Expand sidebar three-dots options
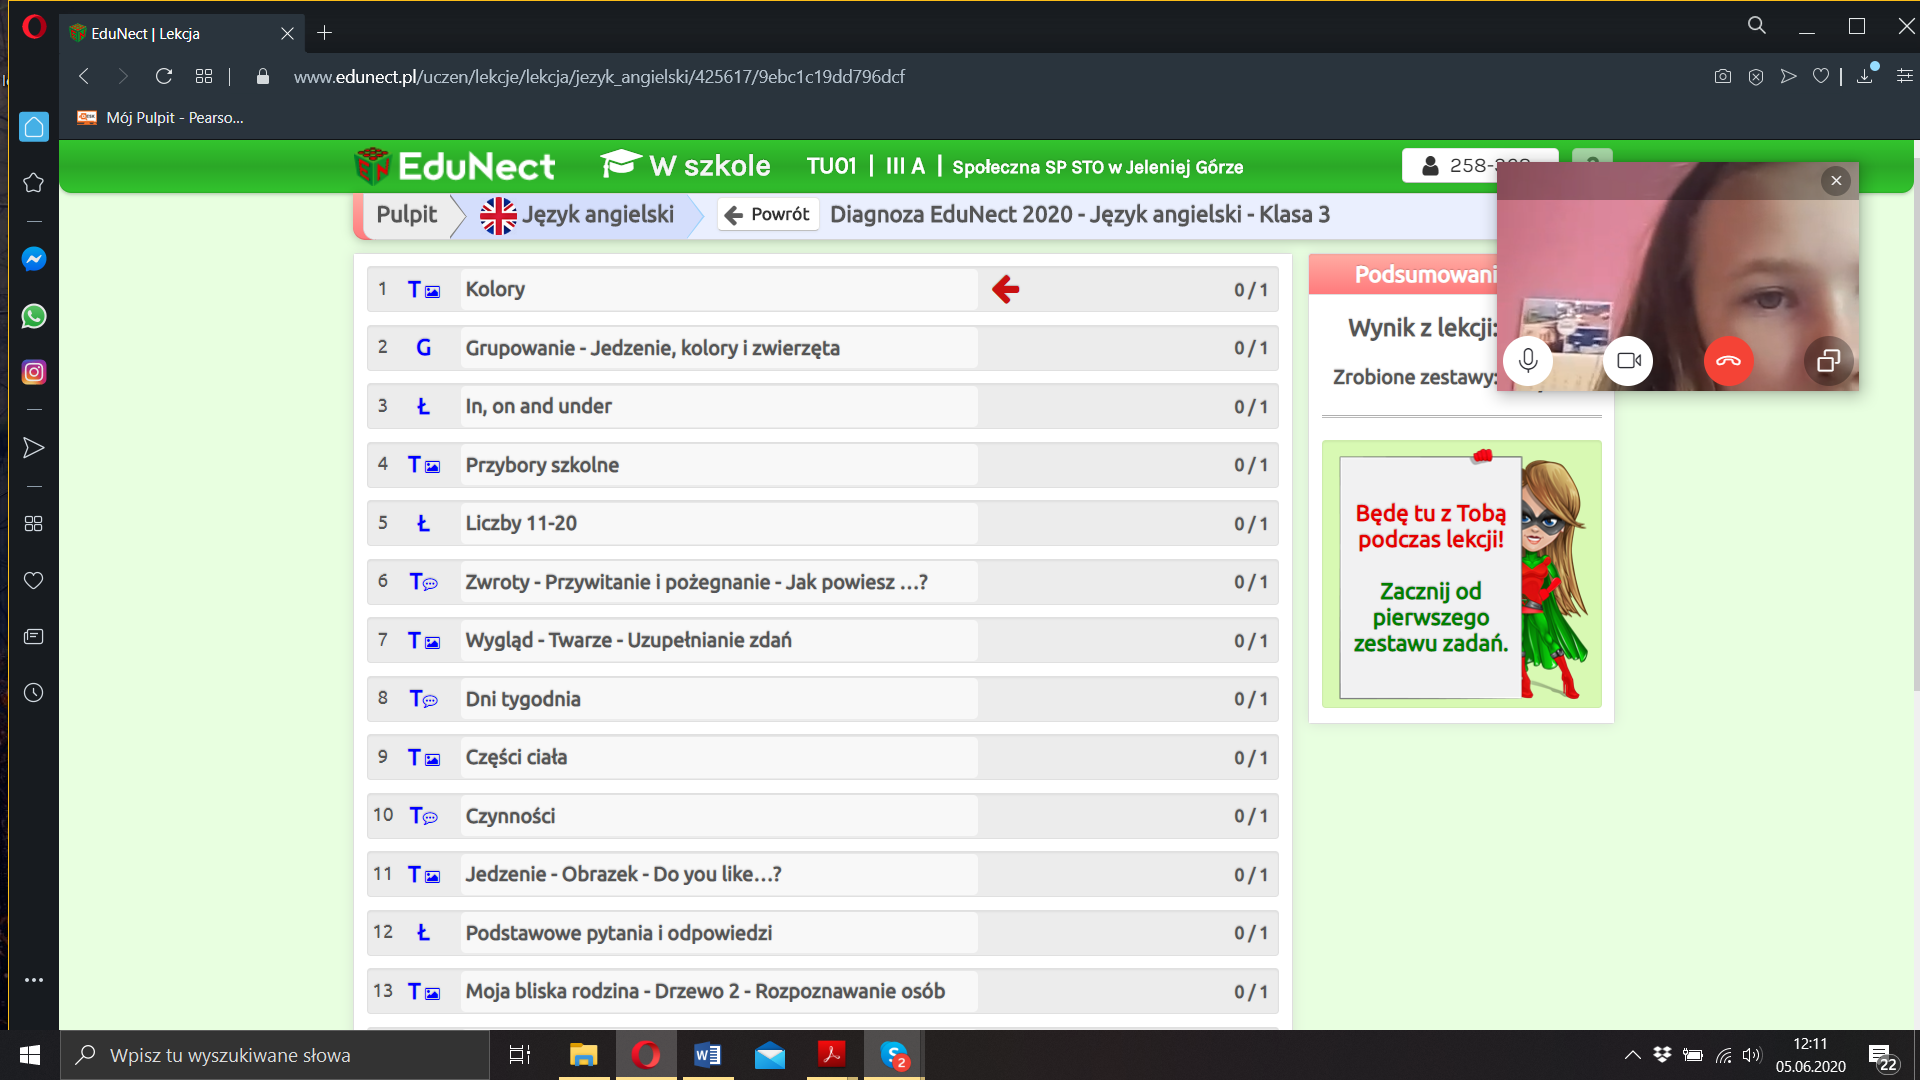 click(33, 980)
